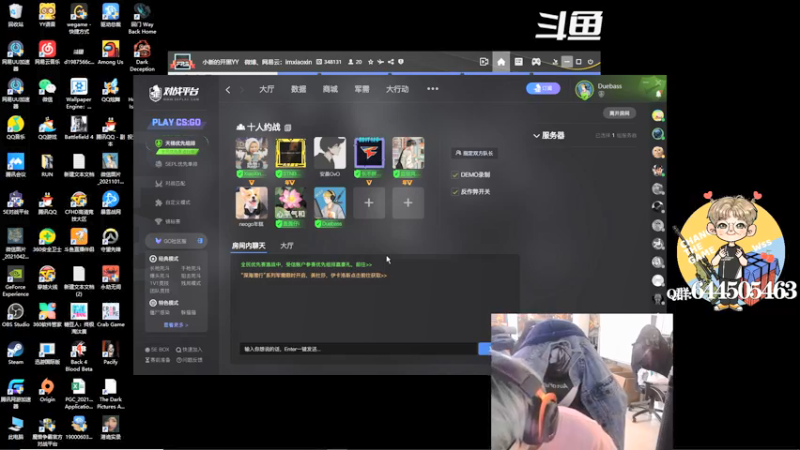Click the blue subscribe pill button in header
The width and height of the screenshot is (800, 450).
click(543, 88)
